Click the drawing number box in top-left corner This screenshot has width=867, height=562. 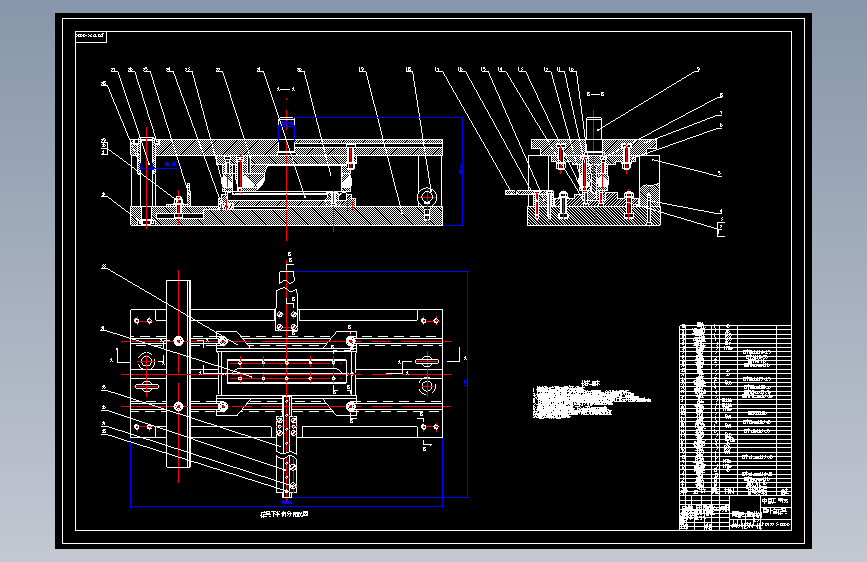tap(91, 37)
